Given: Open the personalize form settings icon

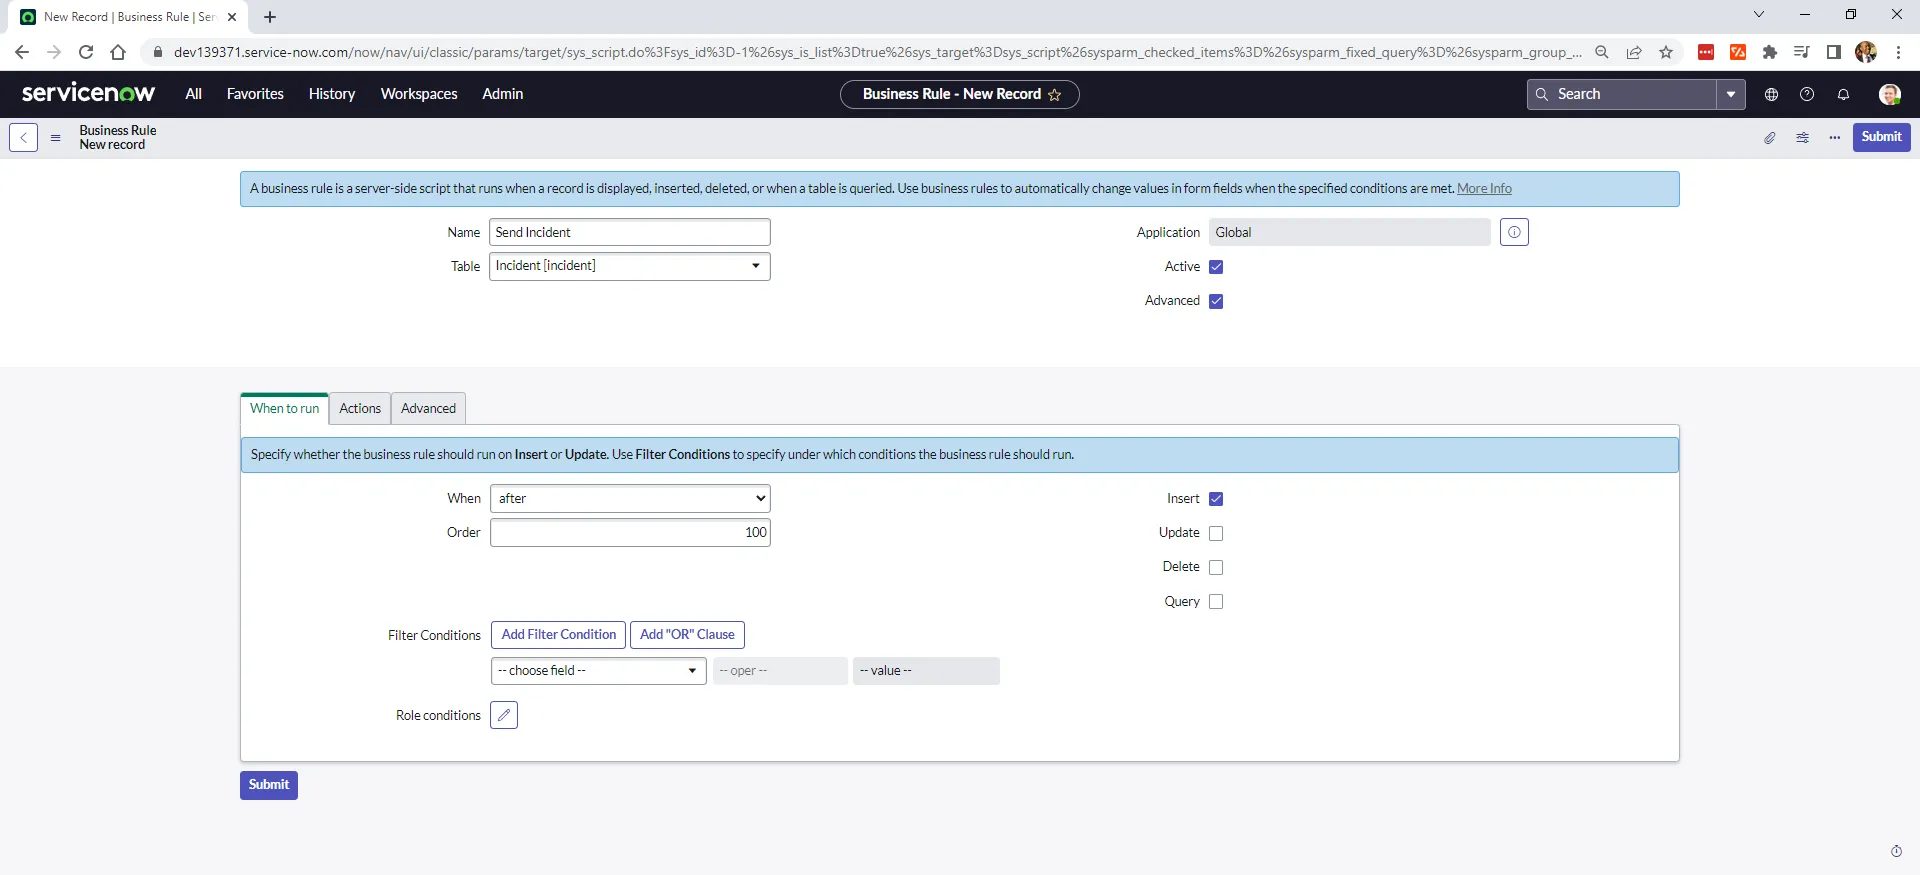Looking at the screenshot, I should (1802, 138).
